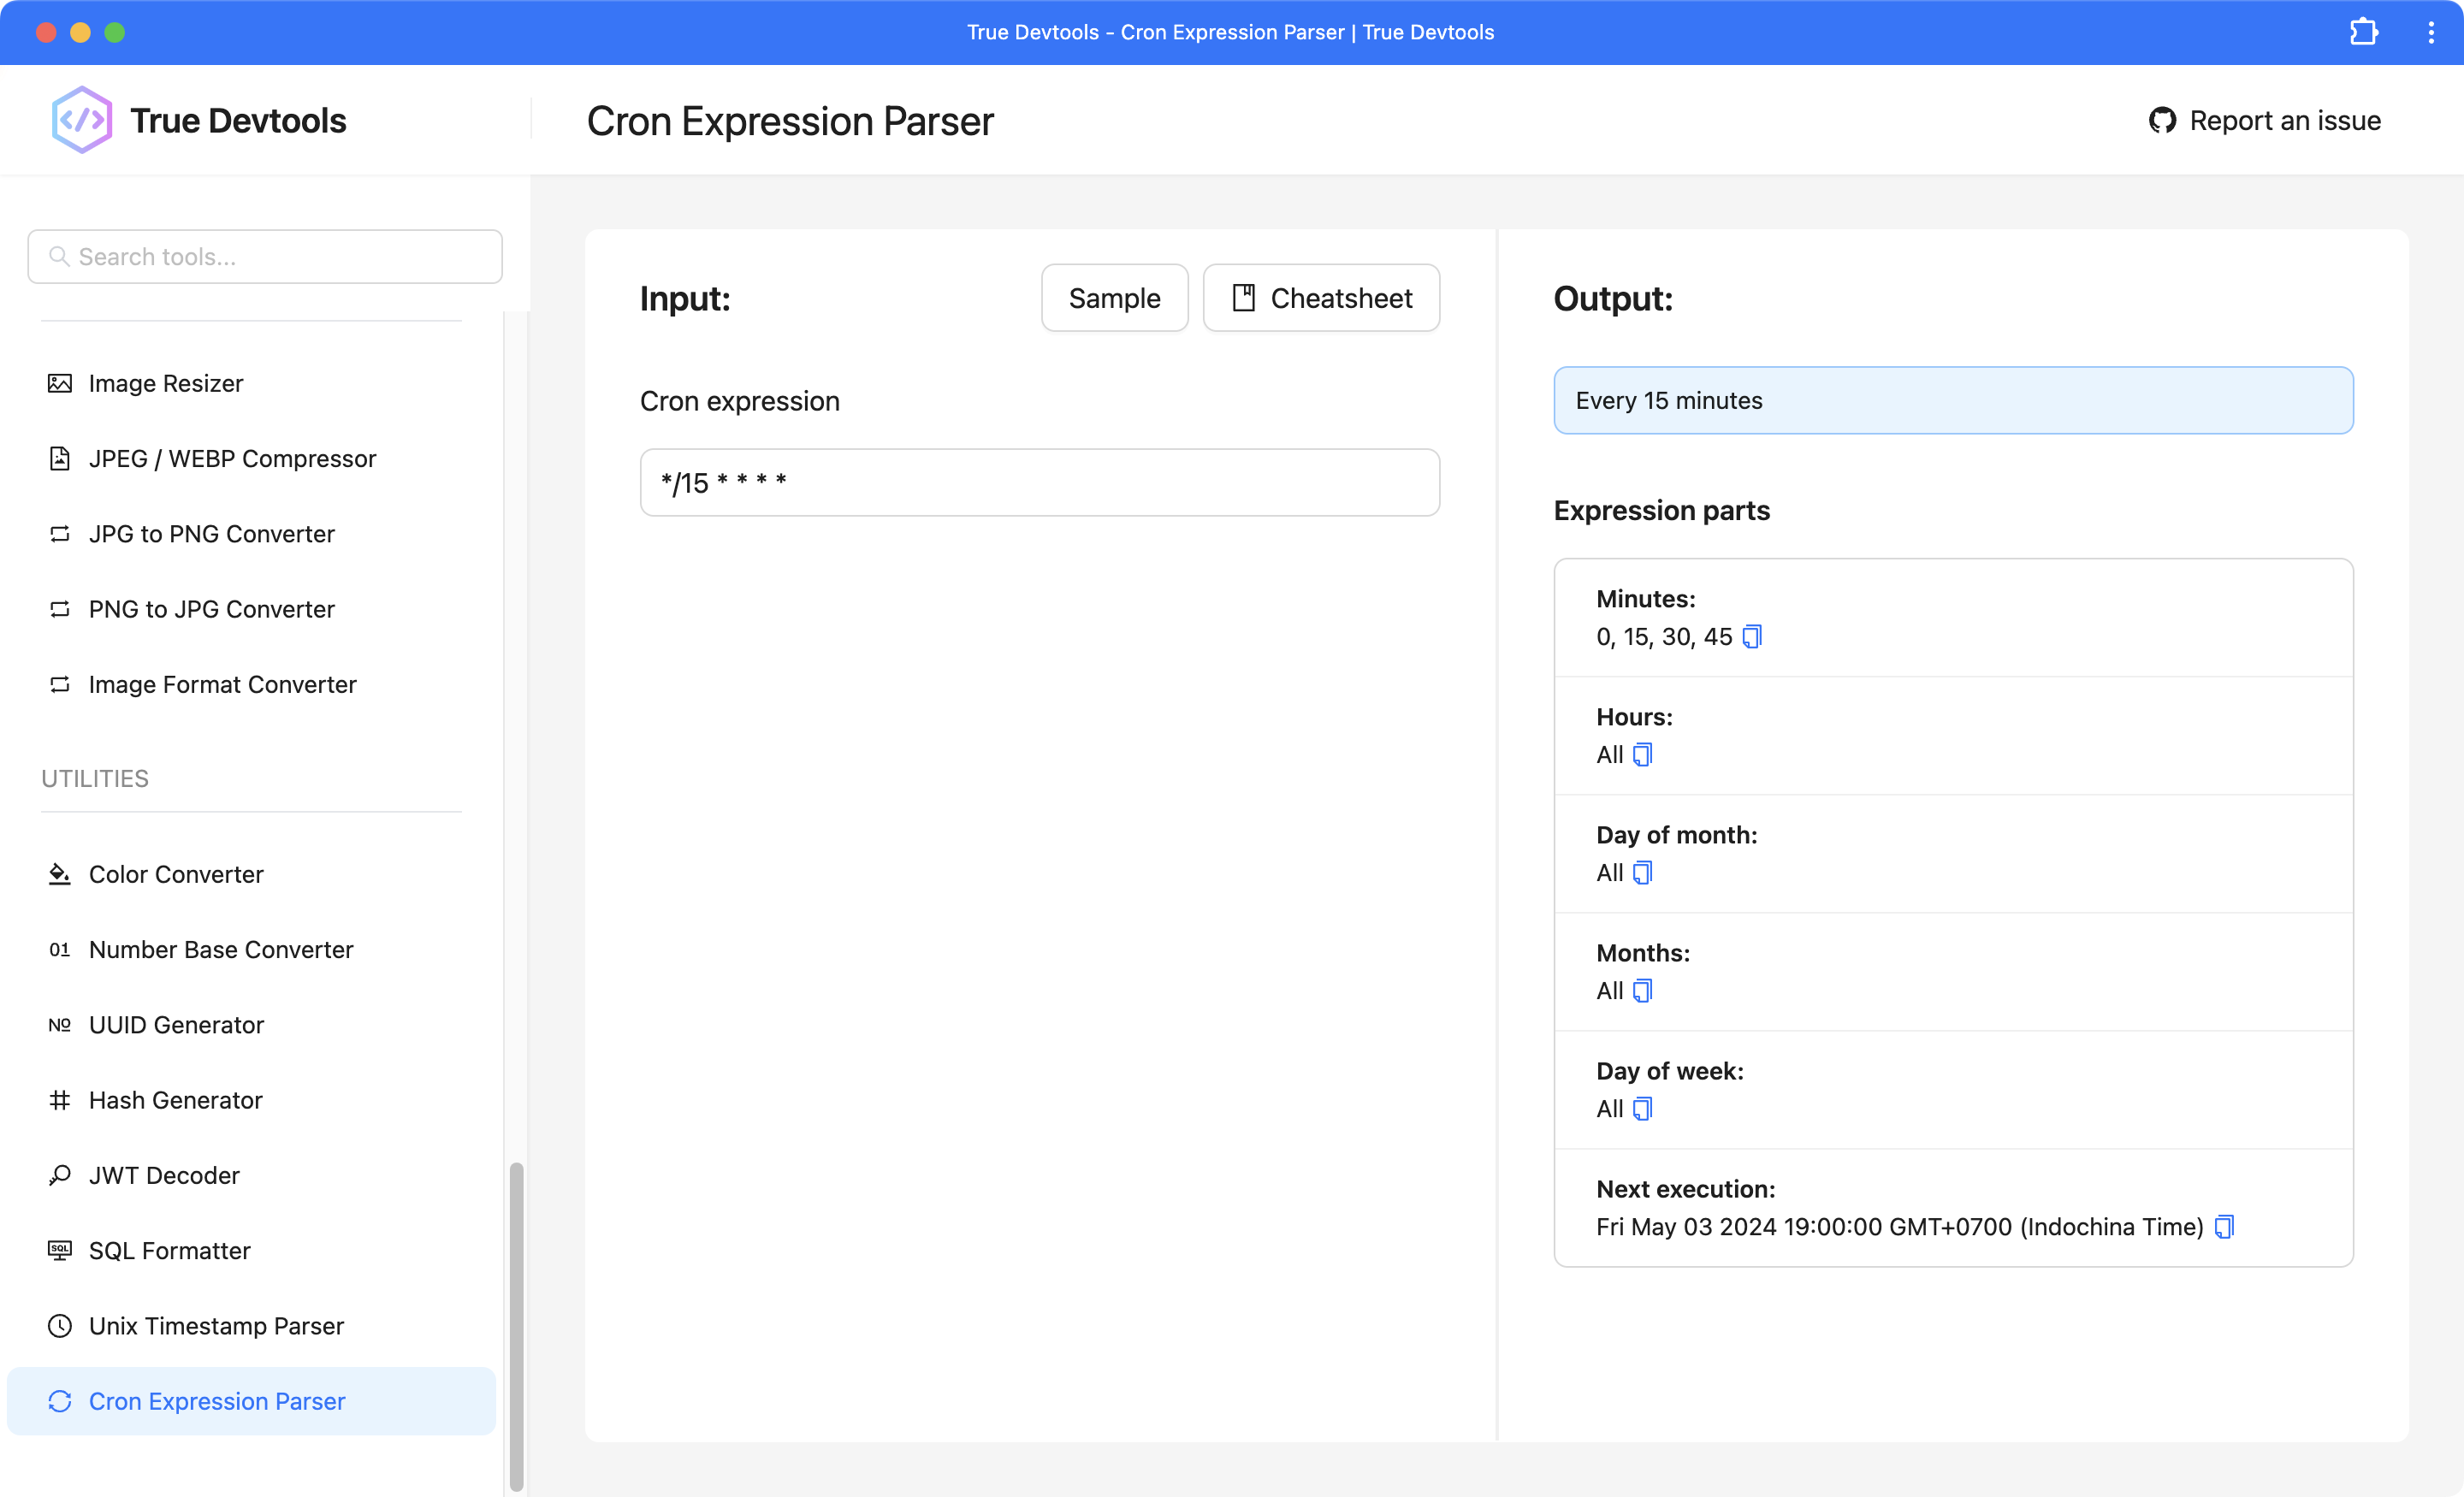Click the book icon on Cheatsheet button

[1244, 298]
